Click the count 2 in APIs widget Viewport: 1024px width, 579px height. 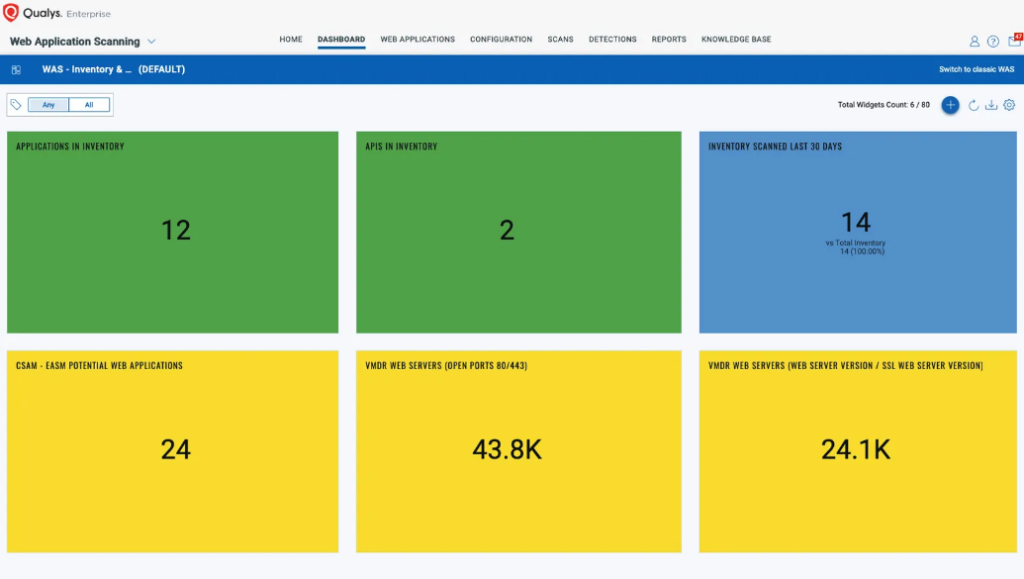(507, 230)
